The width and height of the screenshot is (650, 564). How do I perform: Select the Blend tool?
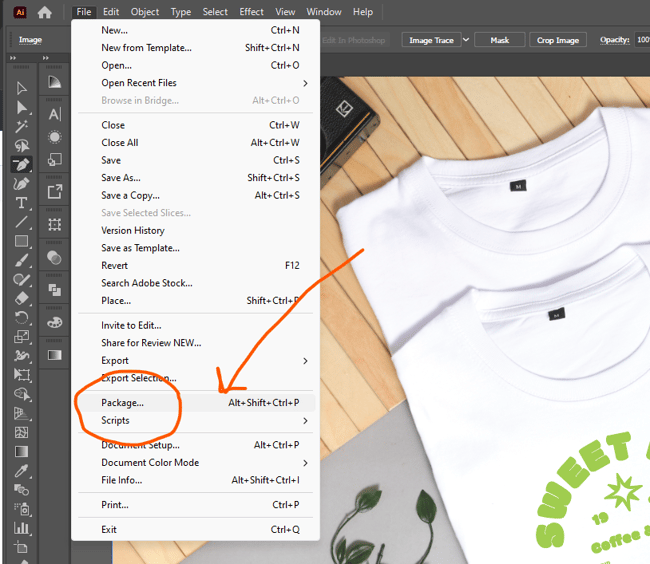pos(22,490)
